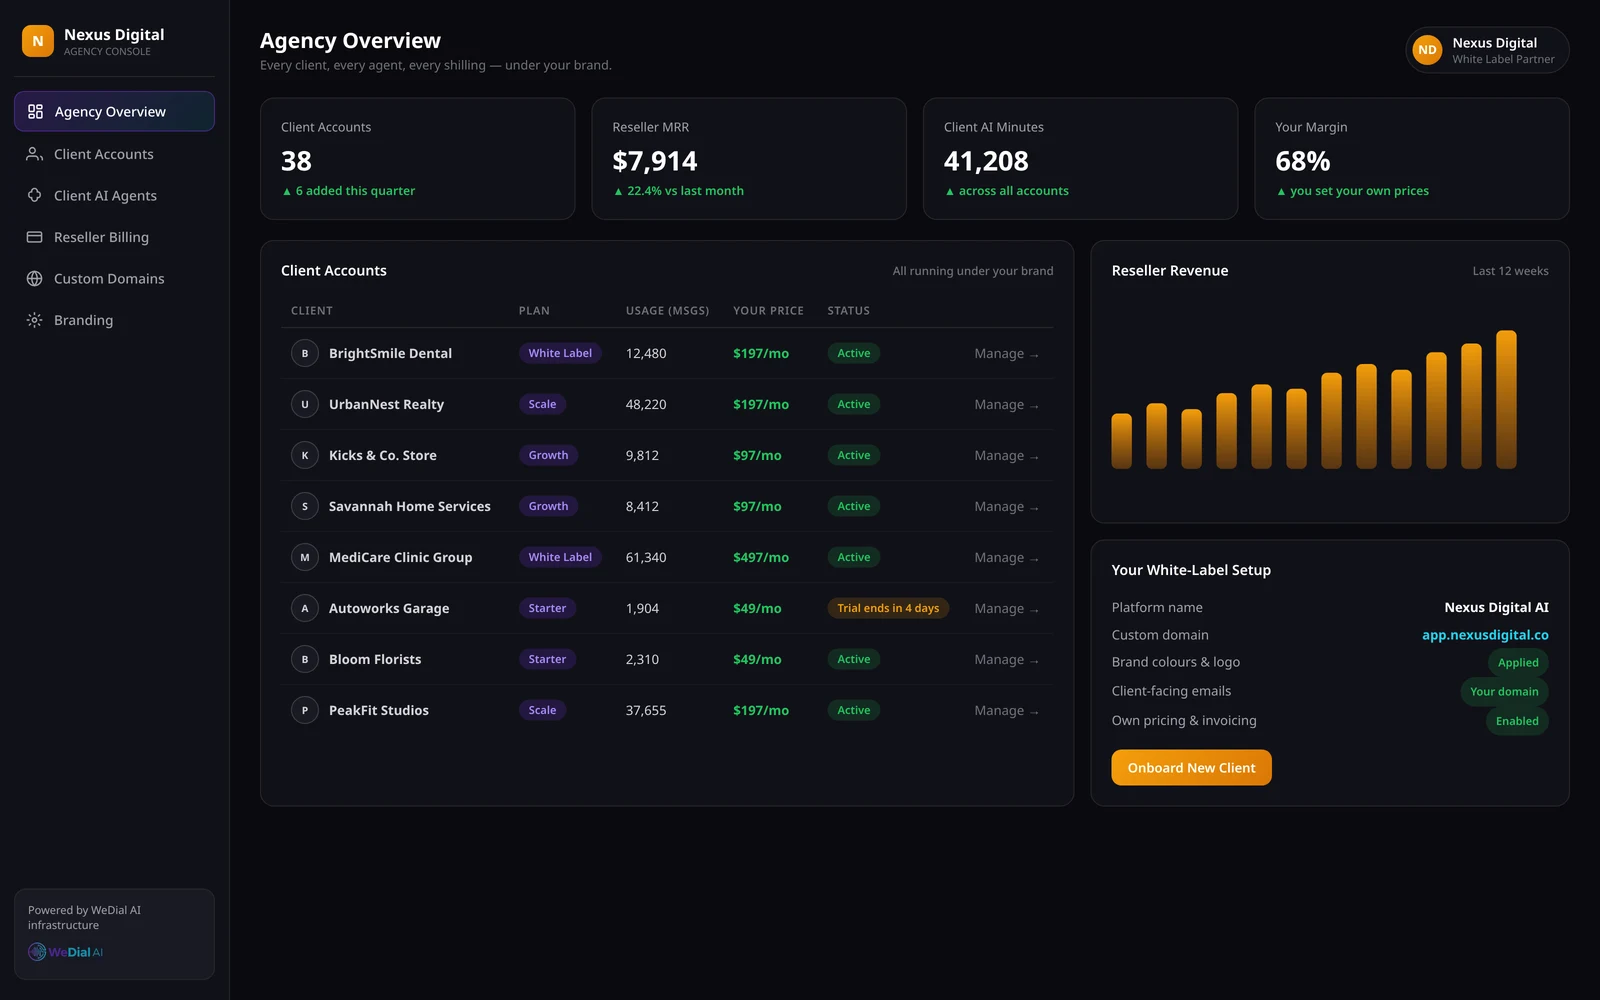The height and width of the screenshot is (1000, 1600).
Task: Click UrbanNest Realty's U avatar
Action: 305,404
